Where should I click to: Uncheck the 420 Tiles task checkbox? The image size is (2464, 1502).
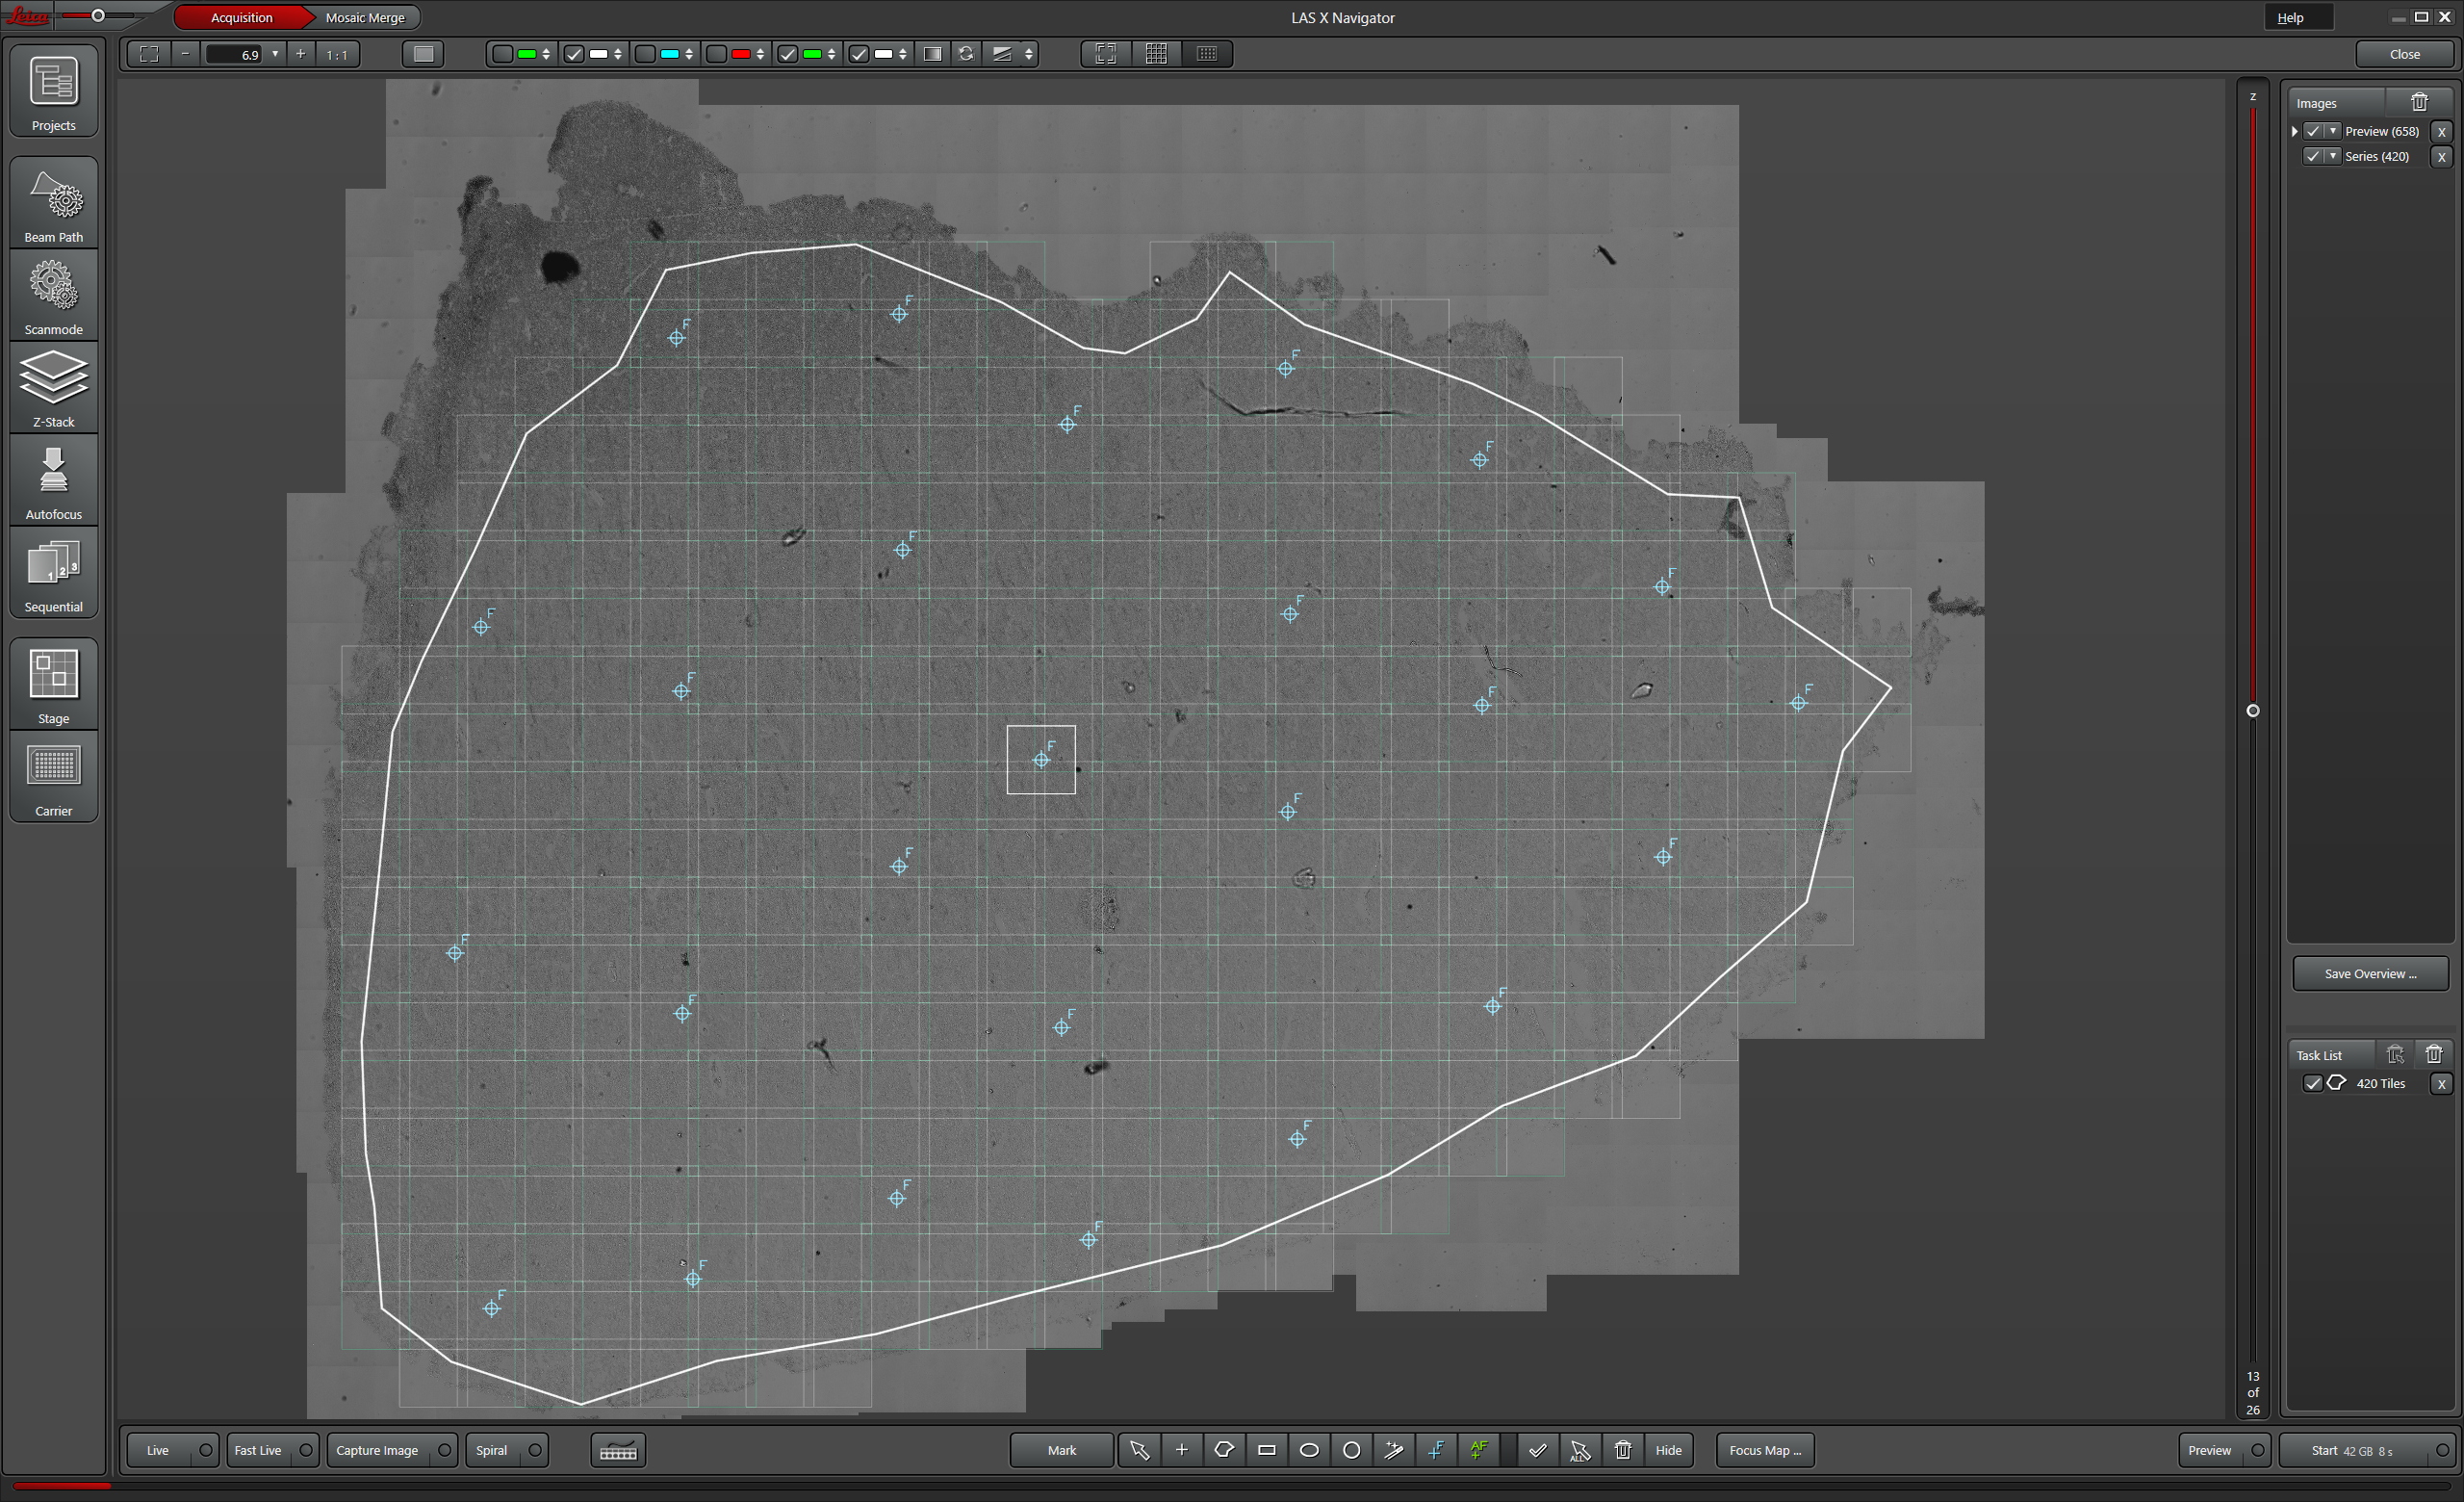pos(2312,1083)
